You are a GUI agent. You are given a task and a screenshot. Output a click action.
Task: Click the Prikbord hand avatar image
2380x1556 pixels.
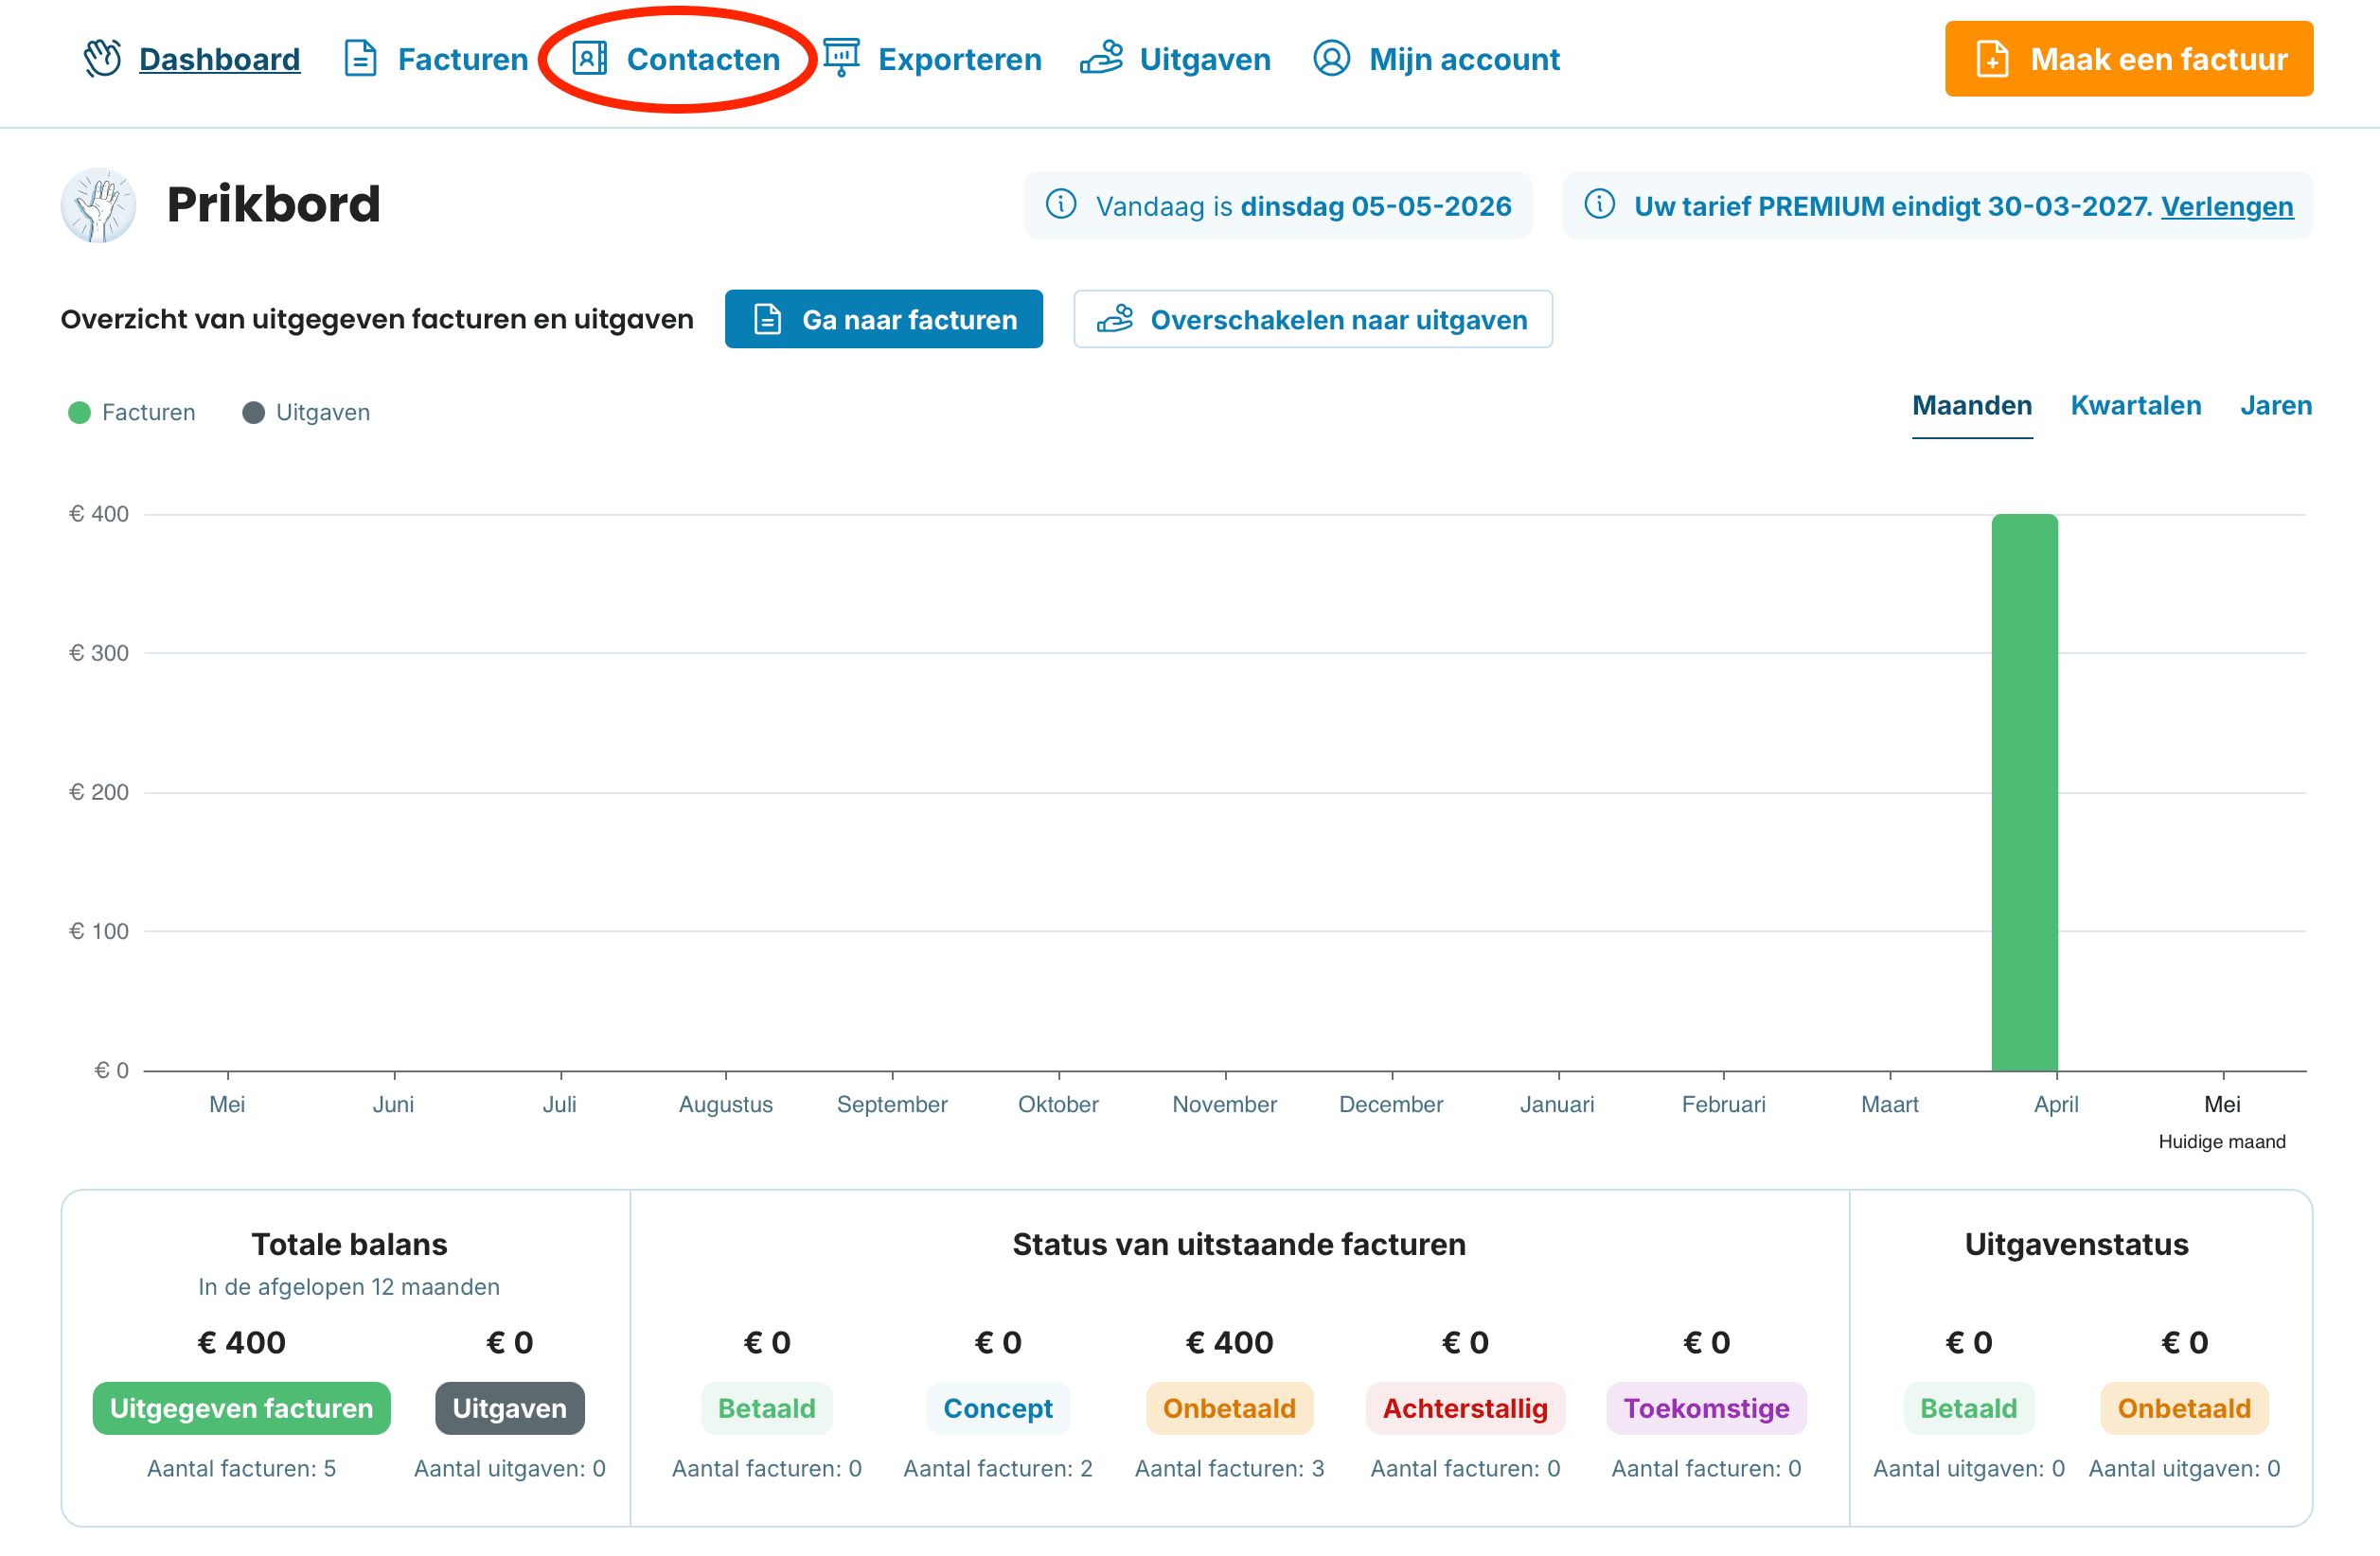98,205
